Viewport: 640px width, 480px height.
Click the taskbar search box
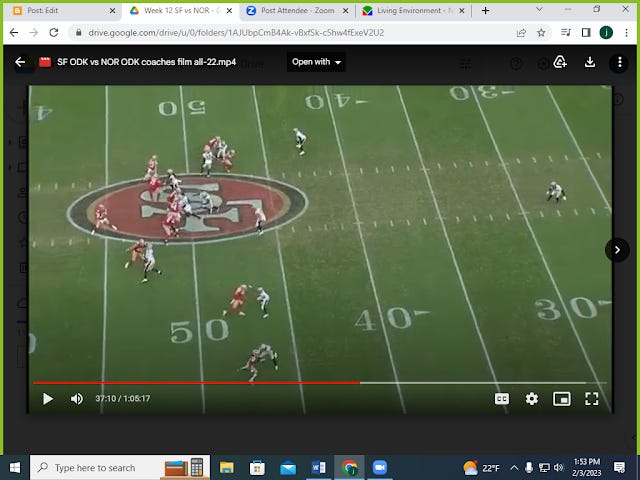120,468
